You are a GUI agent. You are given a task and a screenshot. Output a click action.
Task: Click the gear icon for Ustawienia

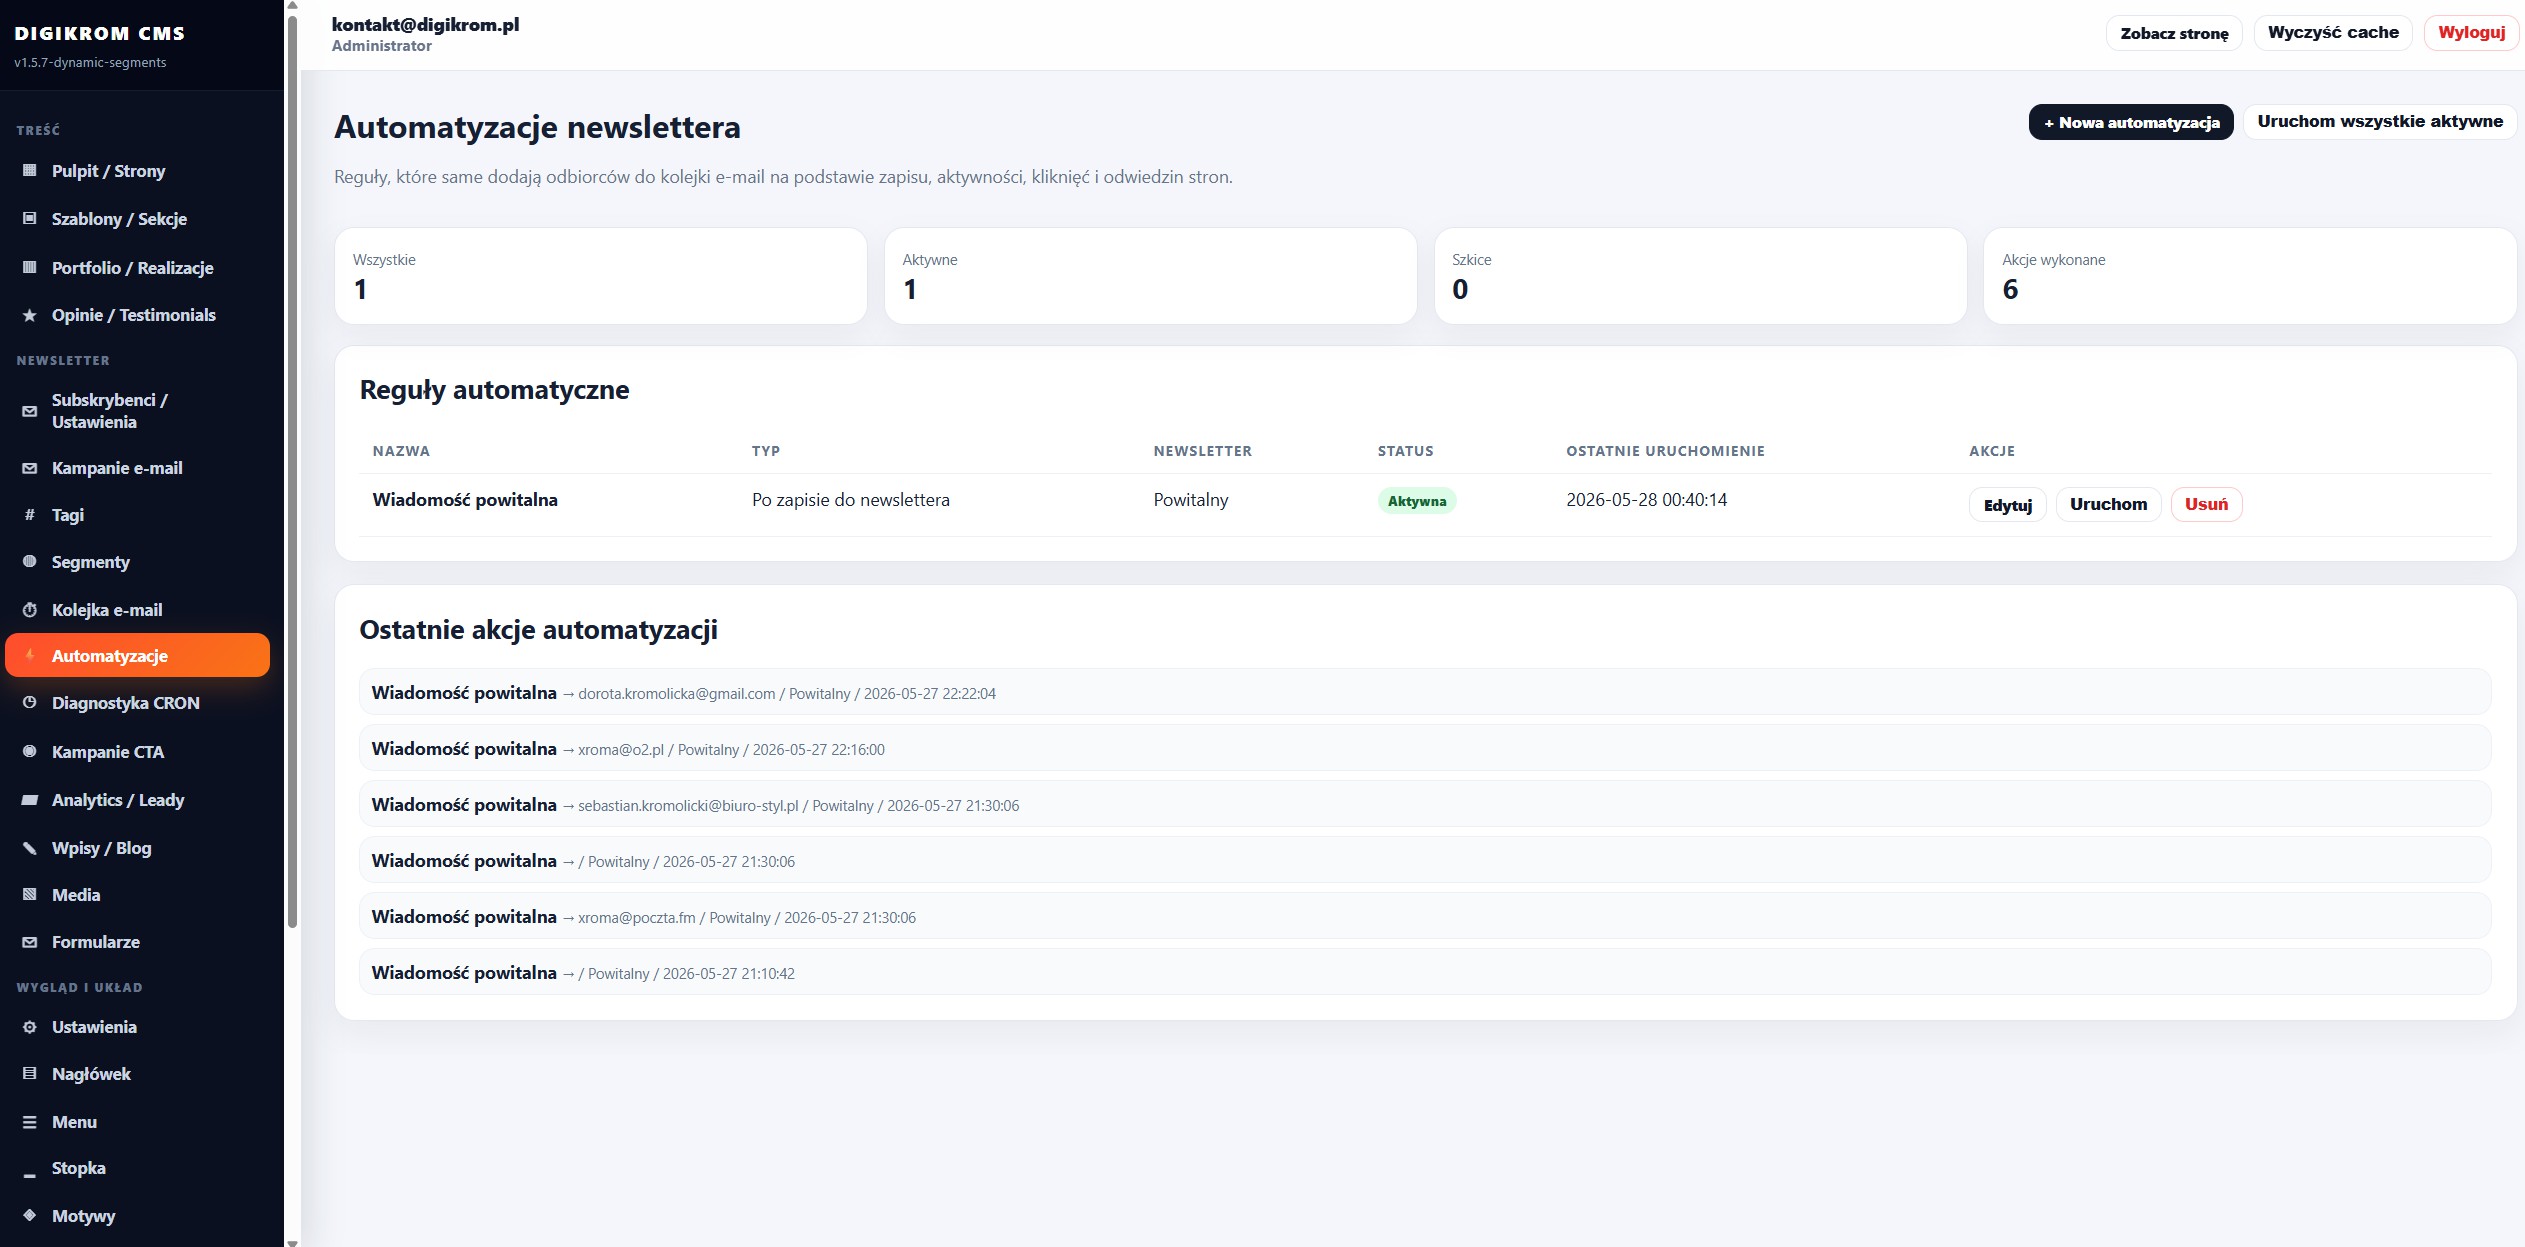point(30,1027)
